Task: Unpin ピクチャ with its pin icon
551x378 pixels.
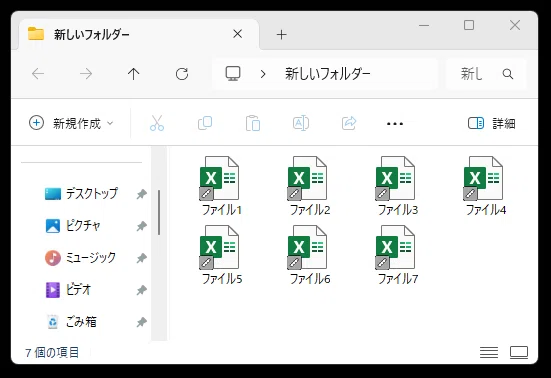Action: click(141, 226)
